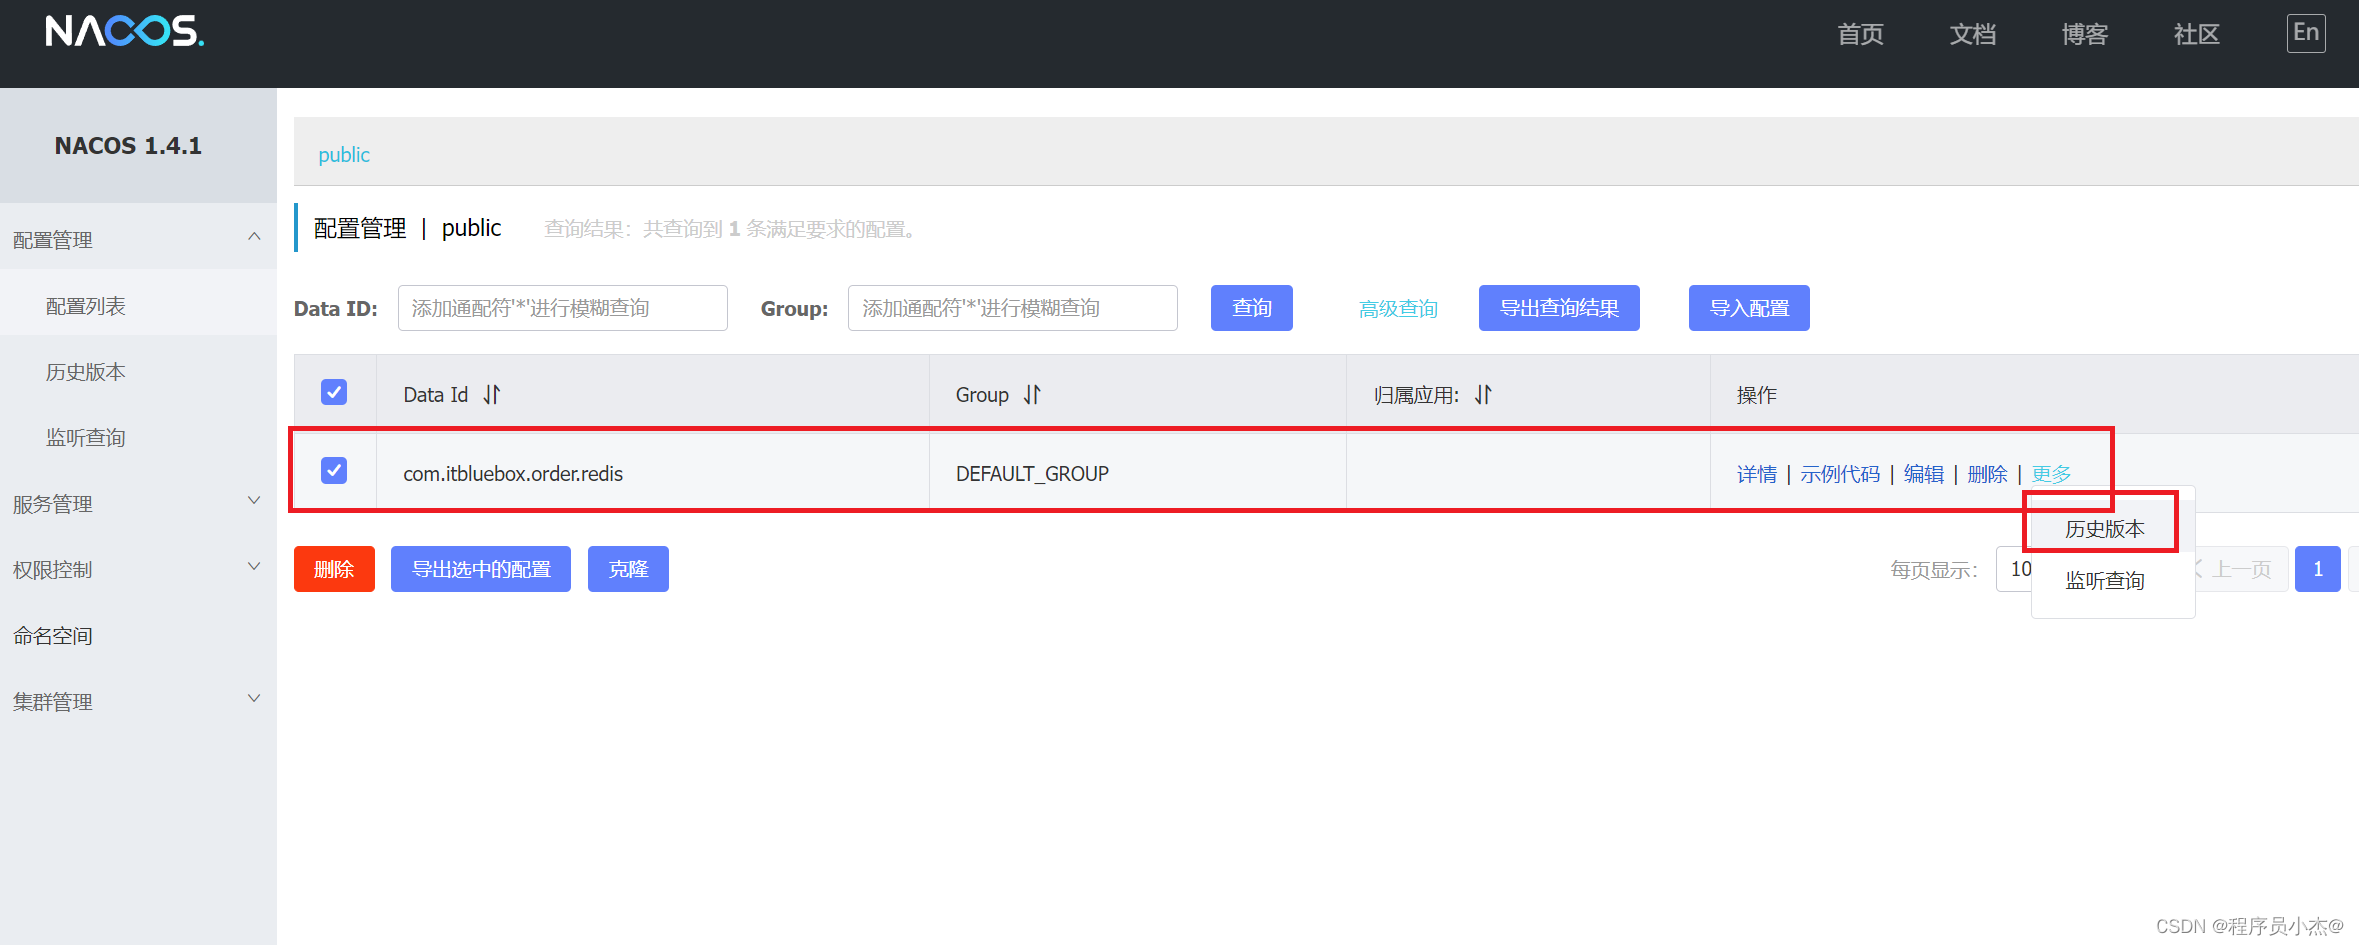
Task: Go to 首页 in the top navigation
Action: point(1860,34)
